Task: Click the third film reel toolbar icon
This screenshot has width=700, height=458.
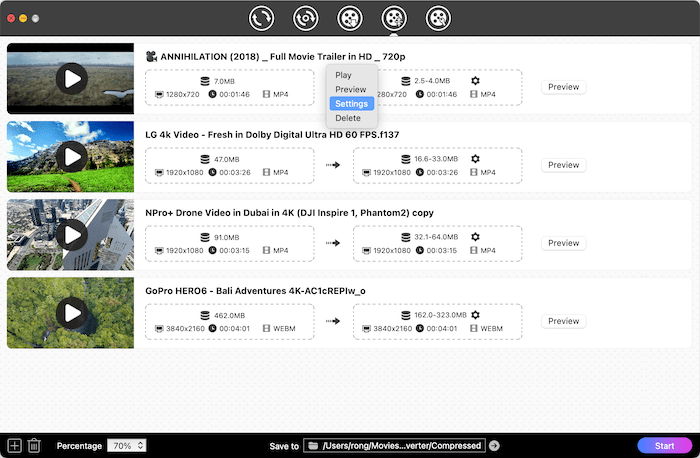Action: pyautogui.click(x=349, y=18)
